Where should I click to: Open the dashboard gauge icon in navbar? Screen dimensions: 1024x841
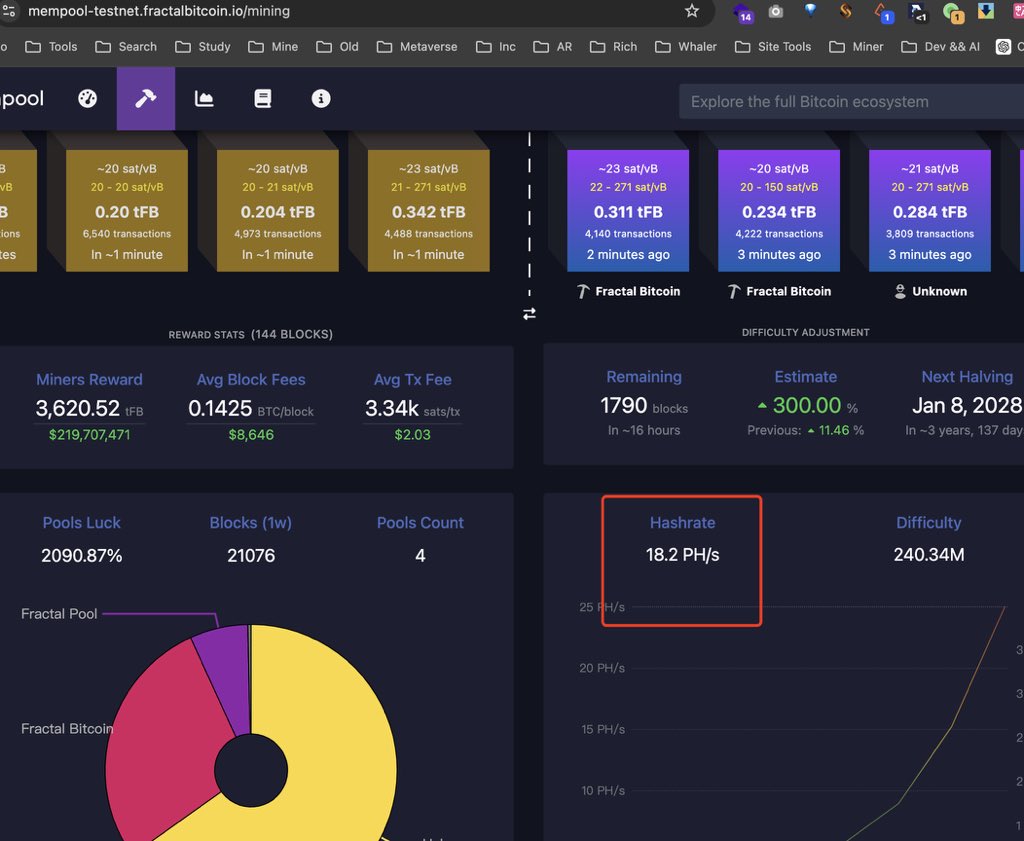(88, 99)
